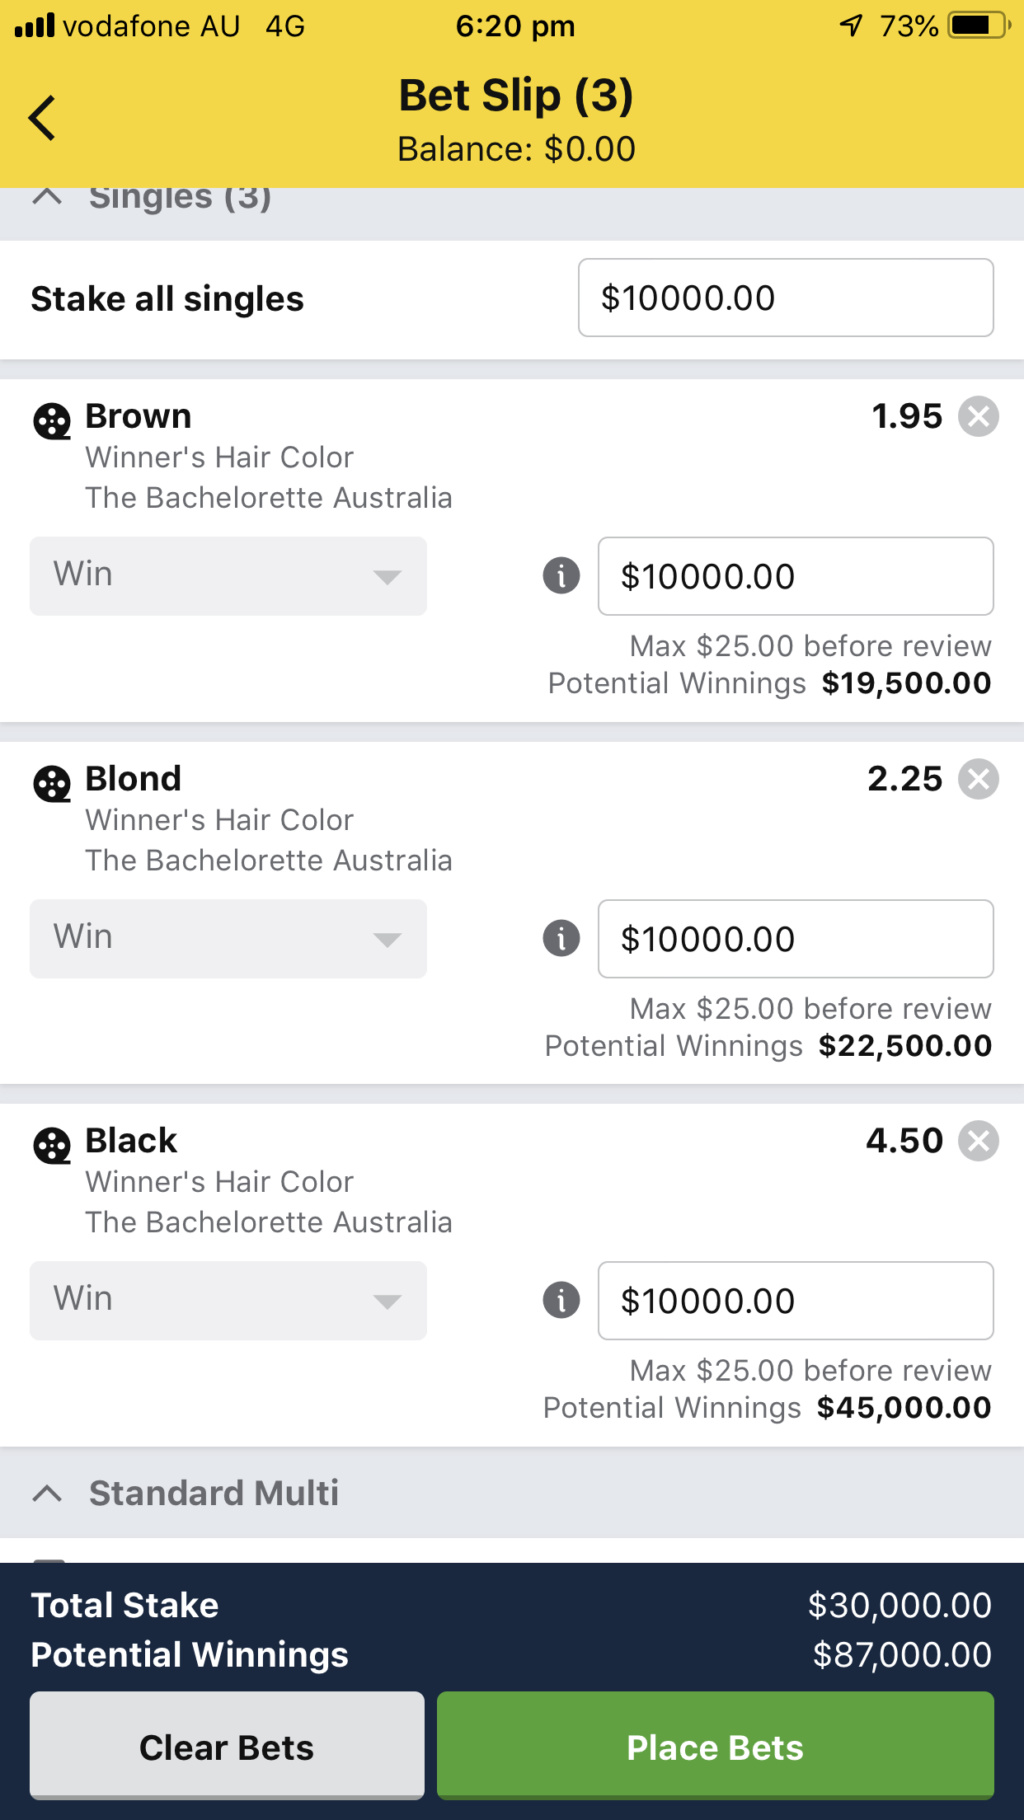1024x1820 pixels.
Task: Tap the film reel icon beside Brown
Action: 52,422
